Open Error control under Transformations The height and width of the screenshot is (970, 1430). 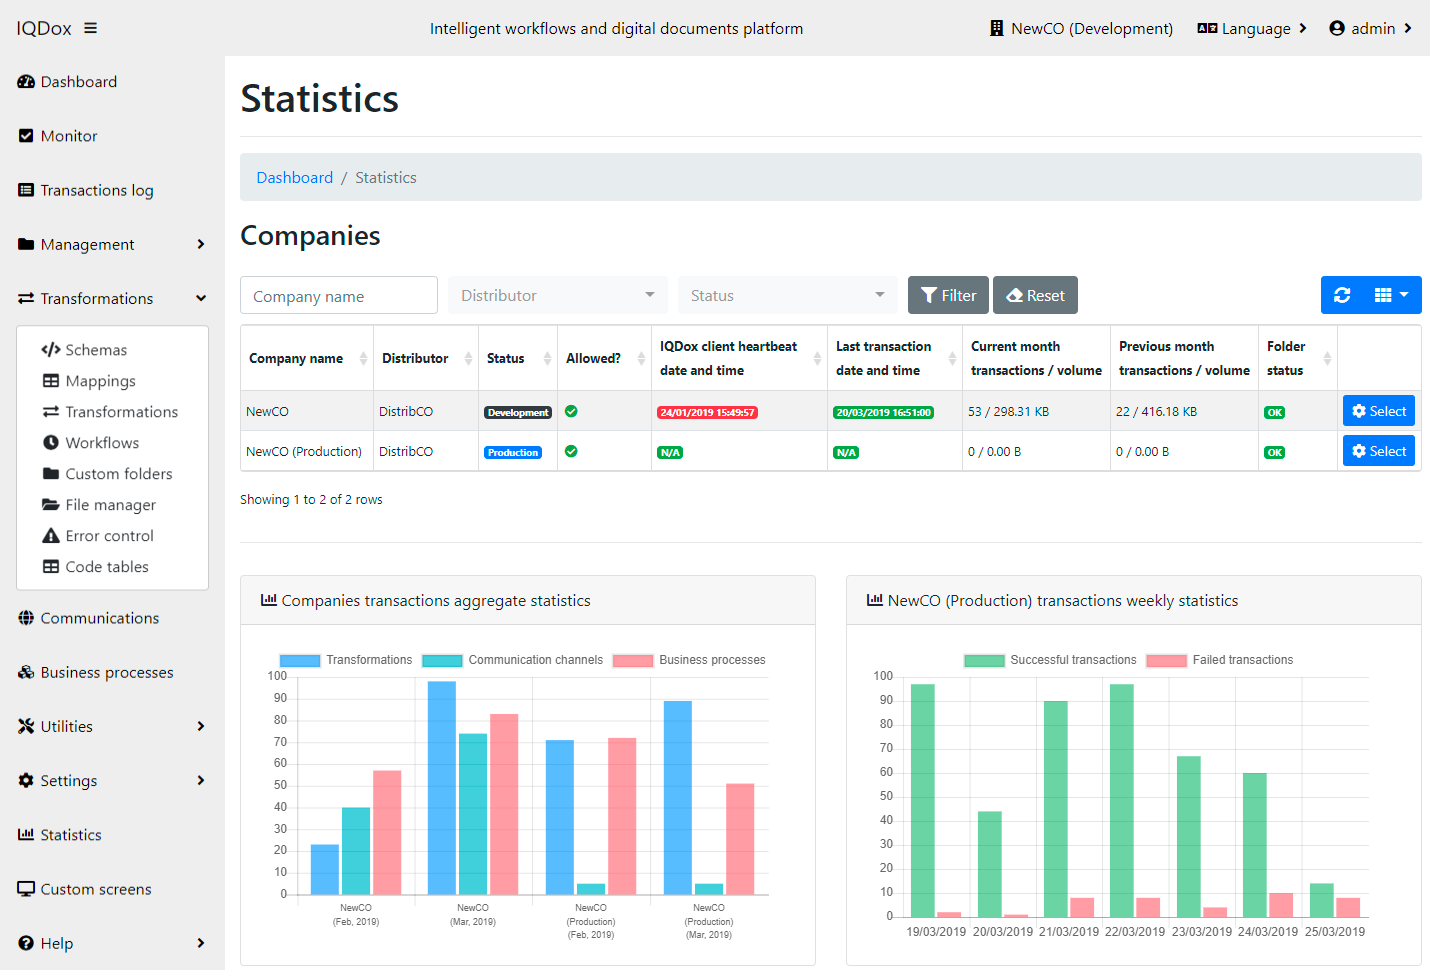pos(109,536)
